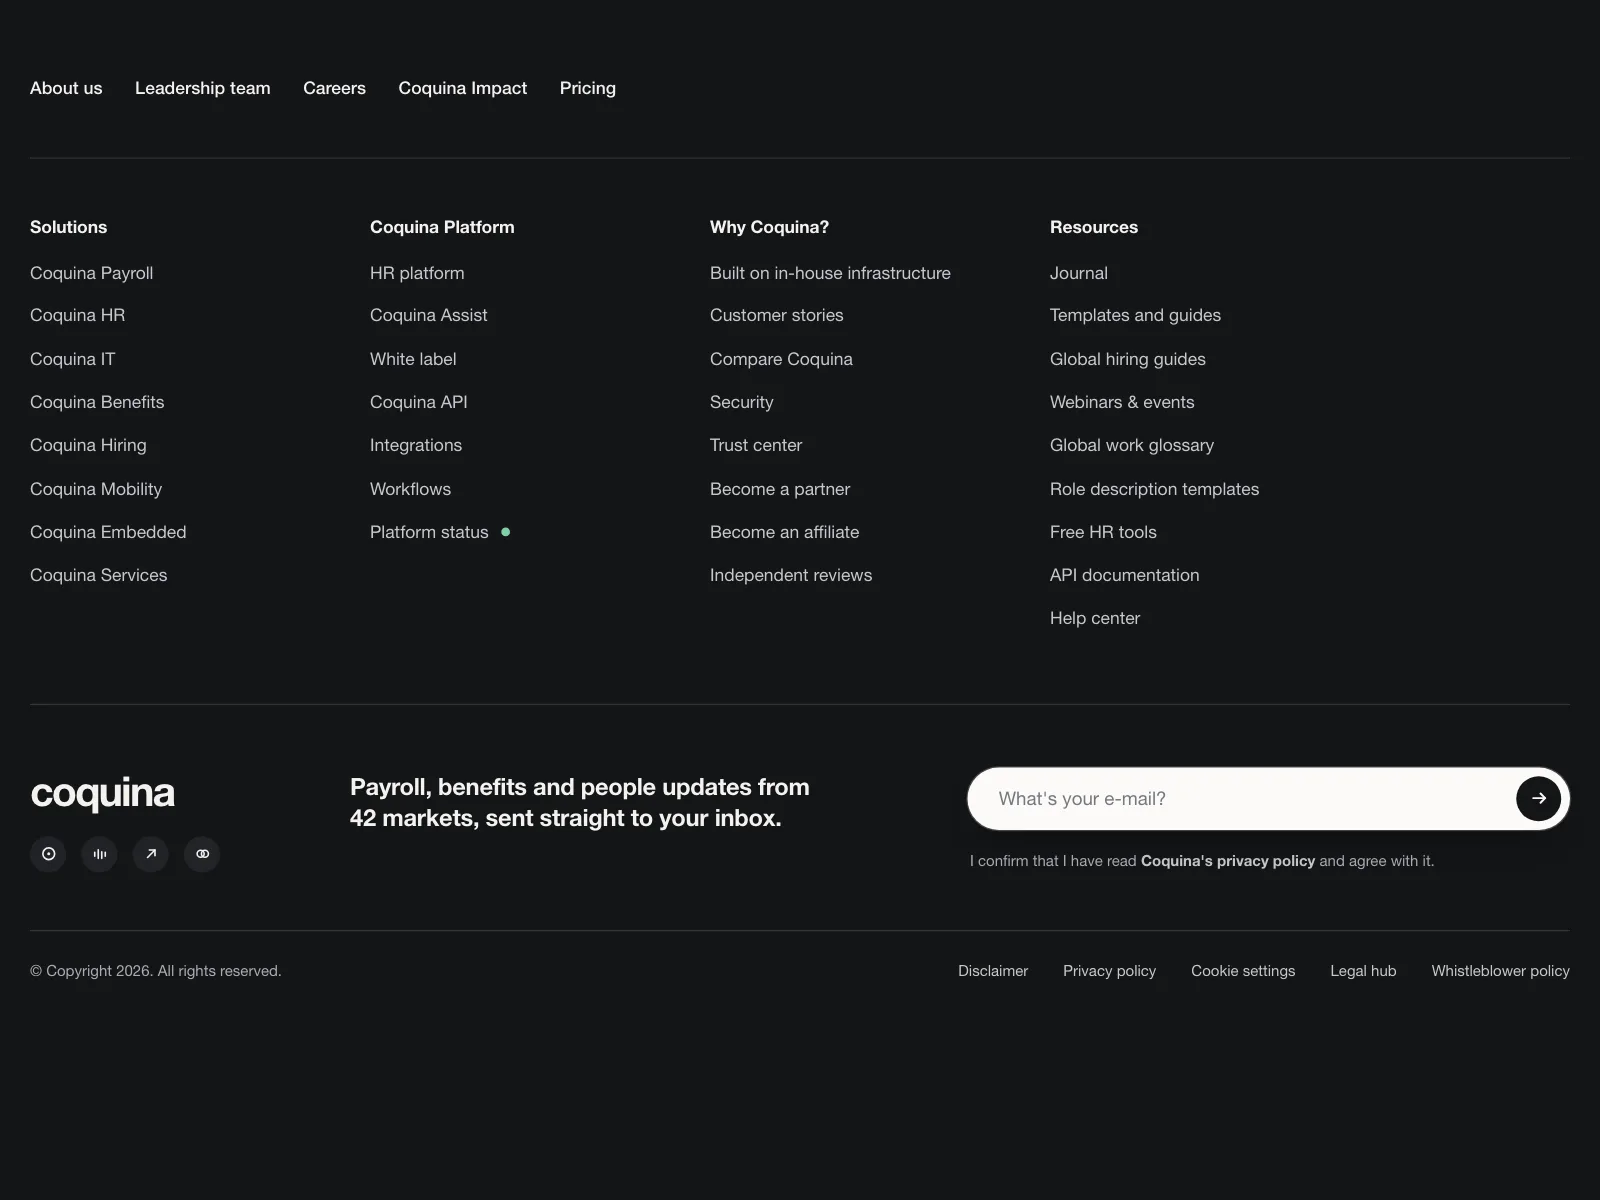Go to Free HR tools

coord(1103,532)
